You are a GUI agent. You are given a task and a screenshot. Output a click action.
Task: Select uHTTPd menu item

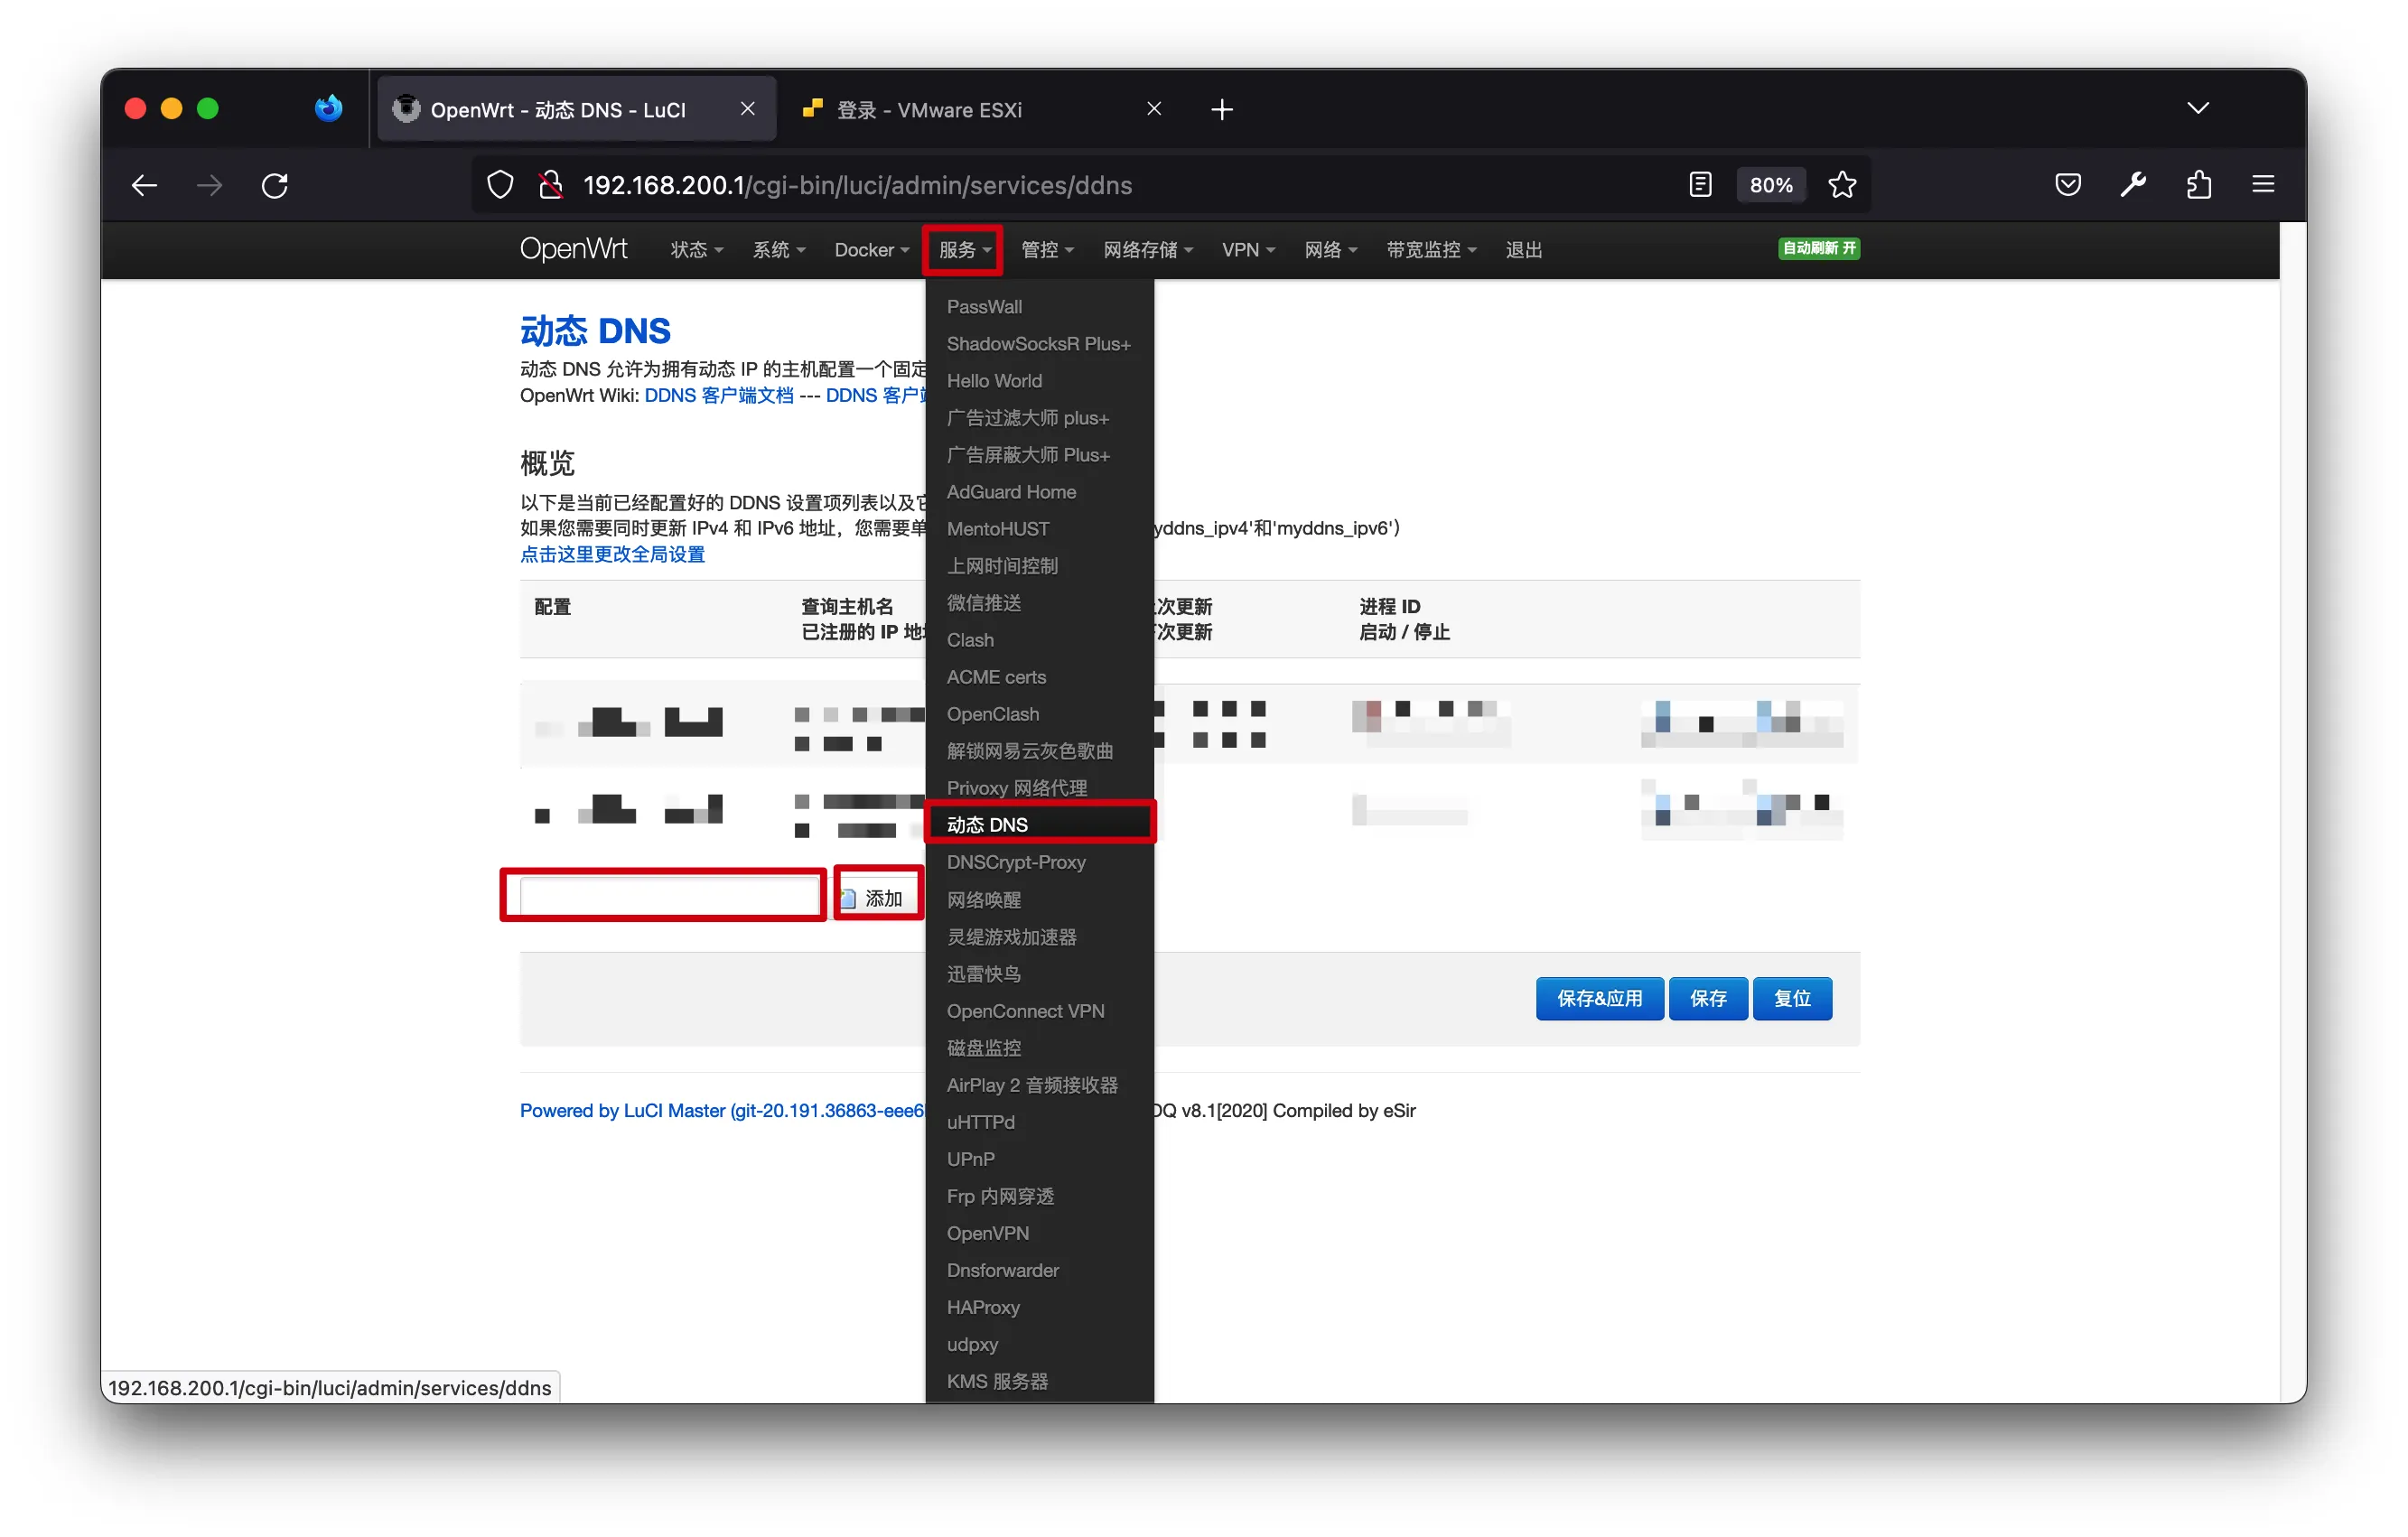click(x=1039, y=1122)
